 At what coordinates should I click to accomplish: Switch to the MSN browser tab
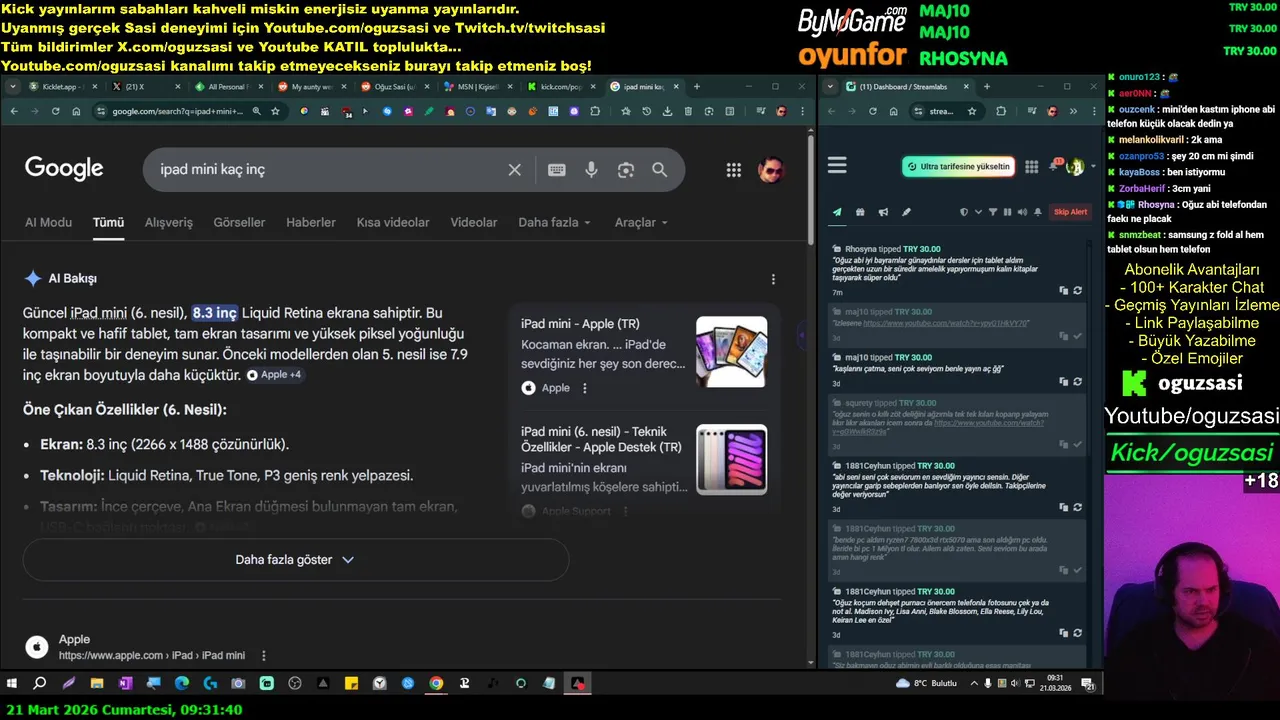coord(479,87)
